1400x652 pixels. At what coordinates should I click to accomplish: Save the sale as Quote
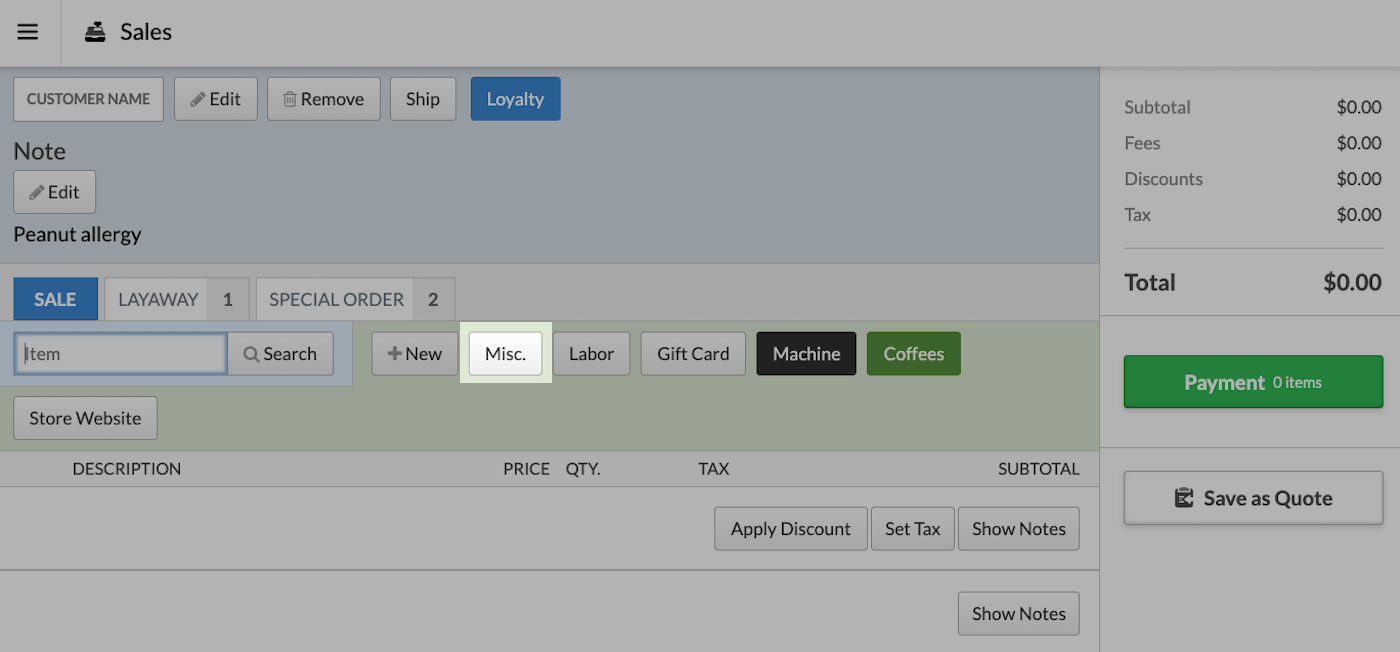(x=1253, y=498)
